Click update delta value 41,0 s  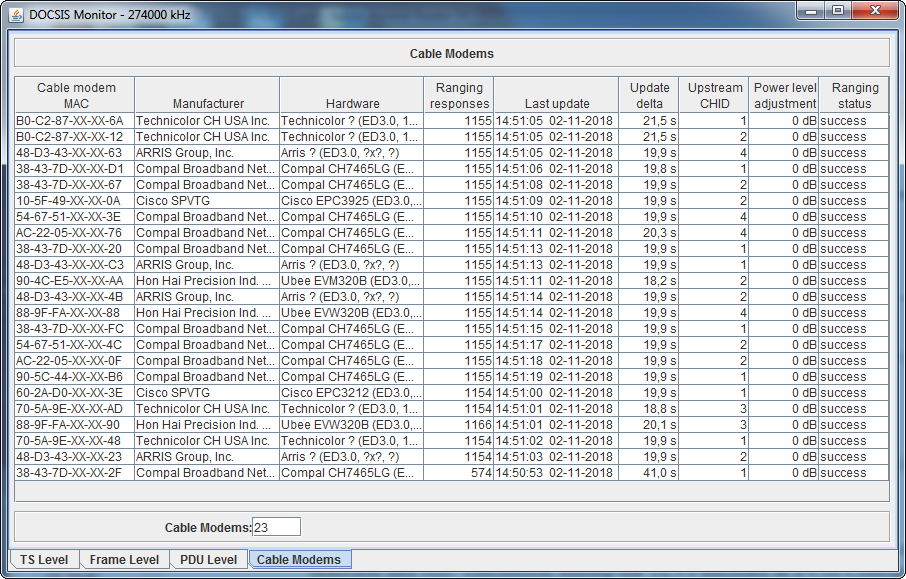click(649, 473)
